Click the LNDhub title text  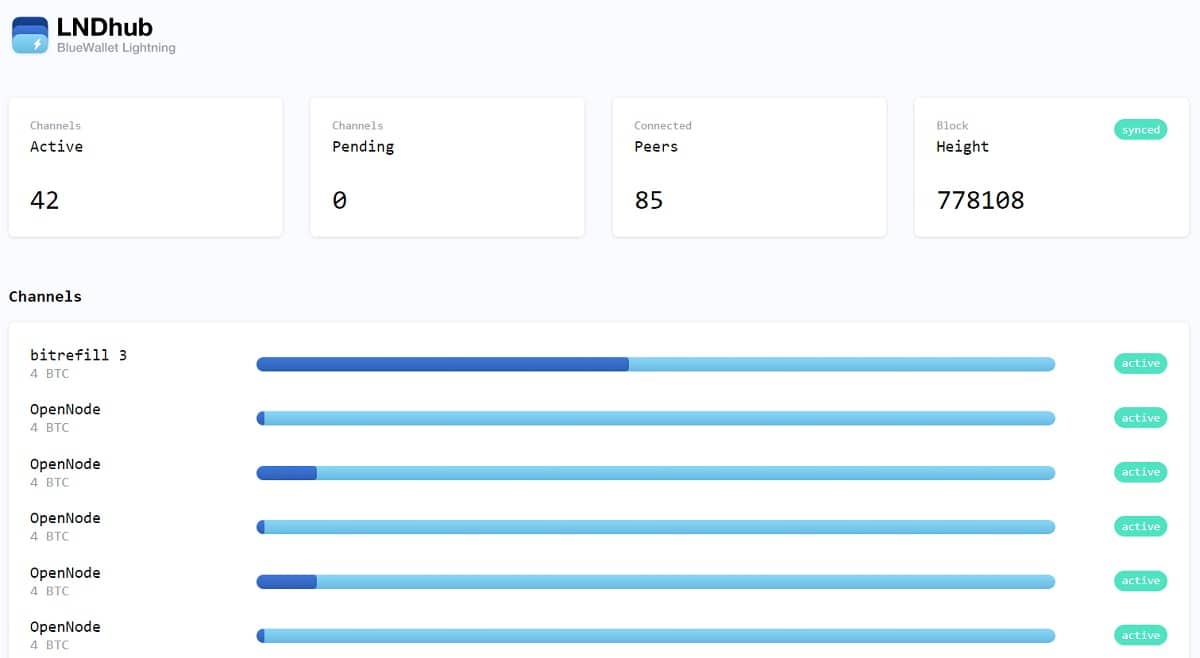click(x=105, y=27)
